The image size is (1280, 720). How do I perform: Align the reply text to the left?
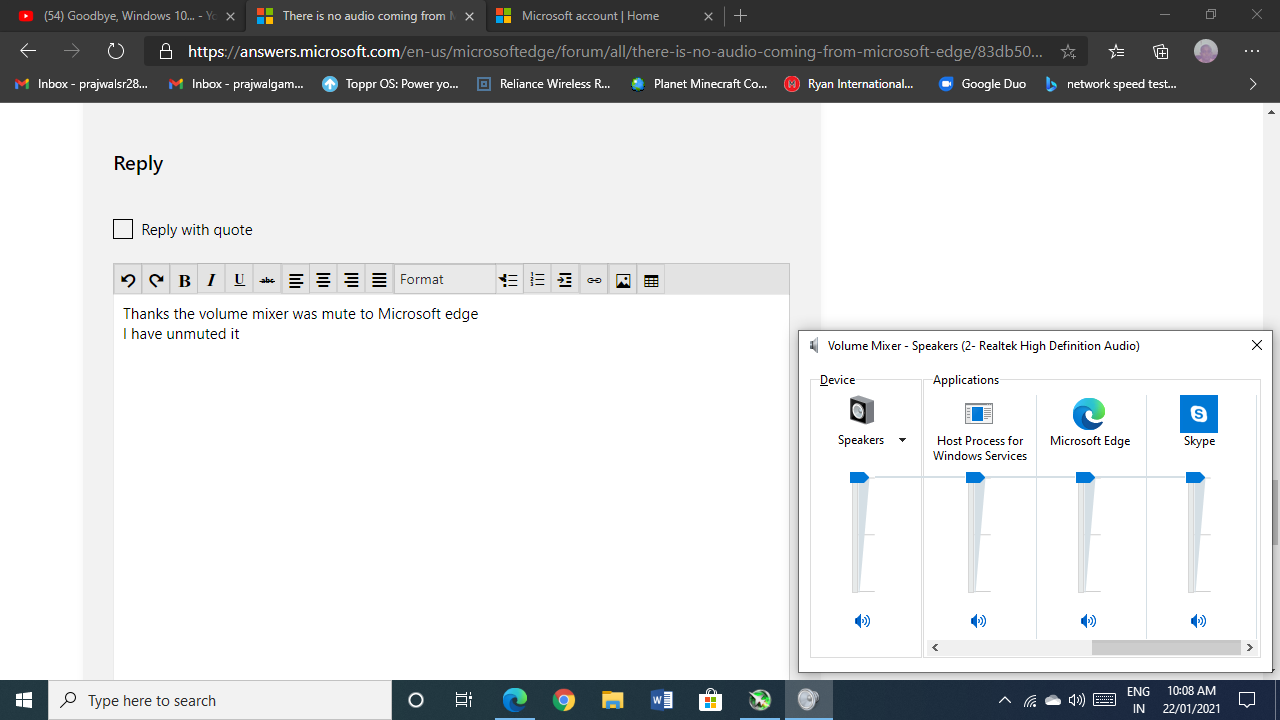tap(296, 280)
